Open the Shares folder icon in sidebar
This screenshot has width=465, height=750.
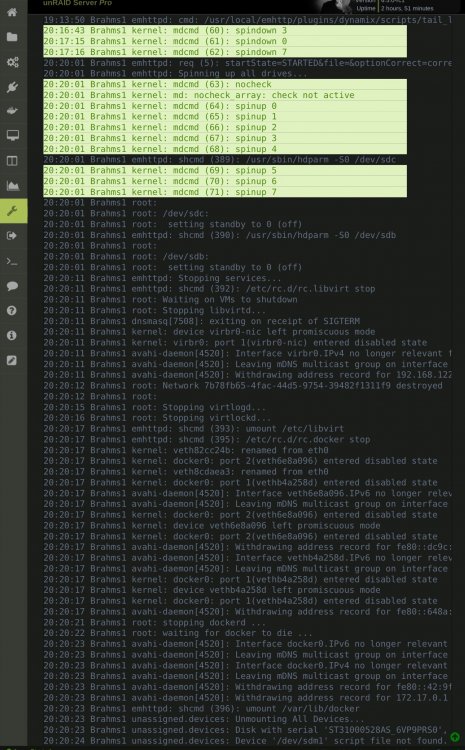point(12,37)
